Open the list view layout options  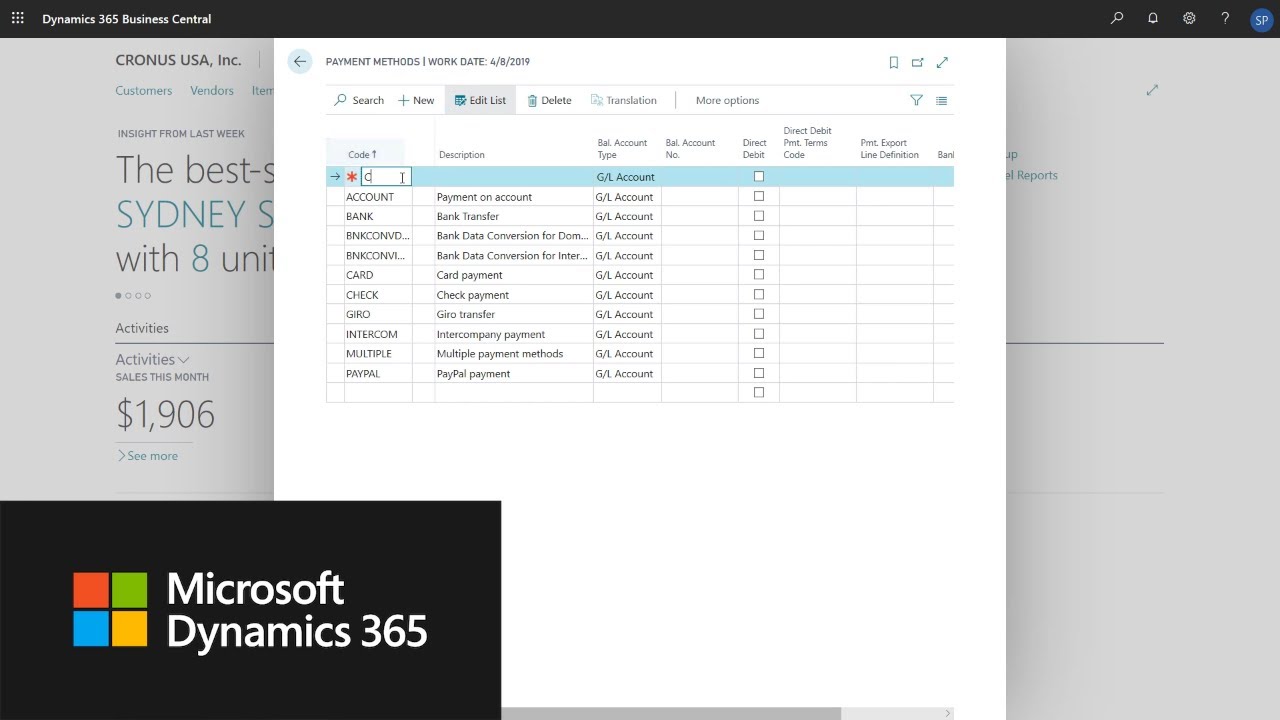tap(941, 100)
